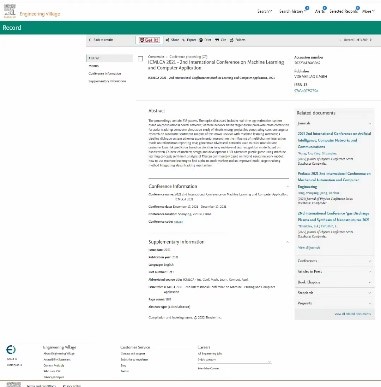Click the red Get It button

point(149,40)
